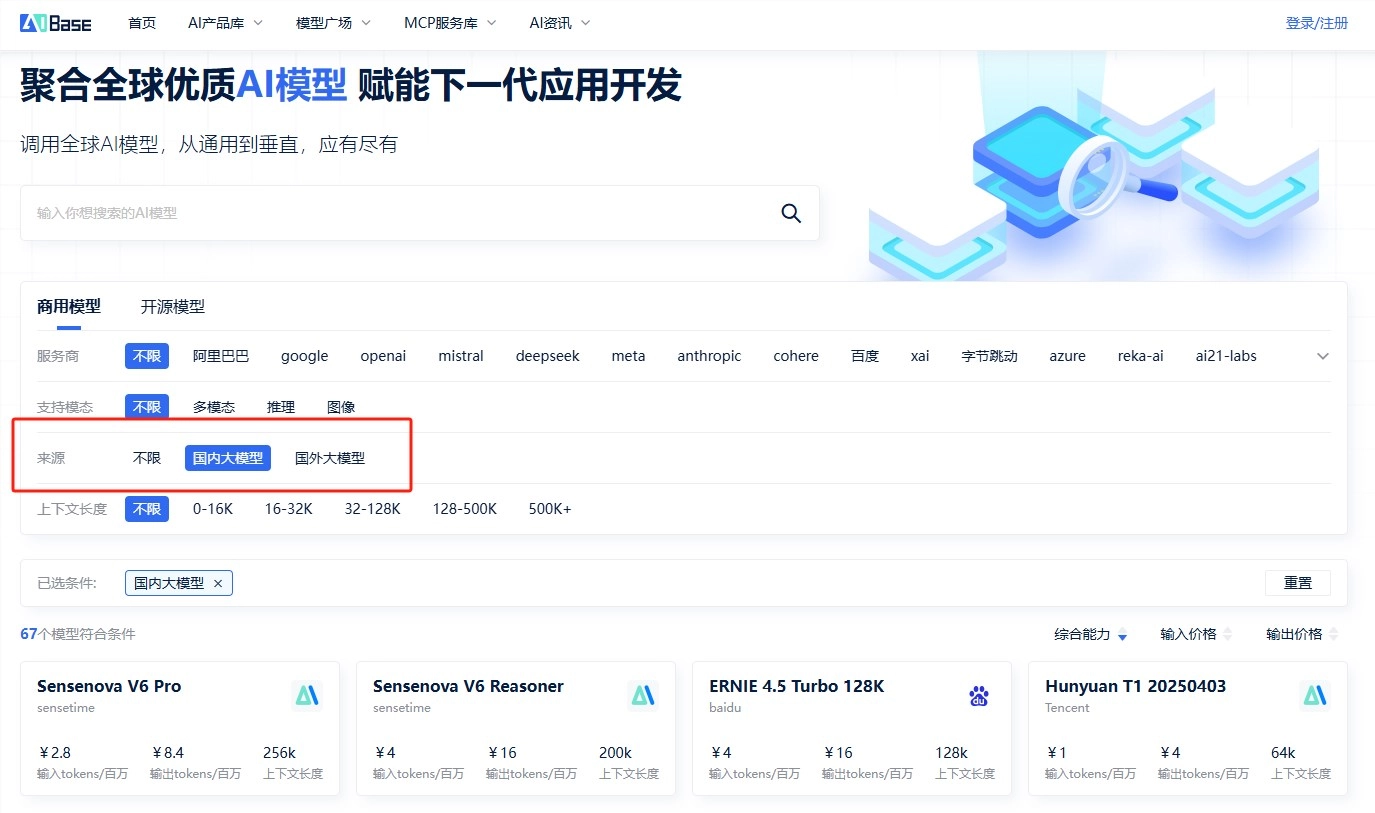Click the Sensenova V6 Pro logo icon
Screen dimensions: 1375x813
pos(307,696)
